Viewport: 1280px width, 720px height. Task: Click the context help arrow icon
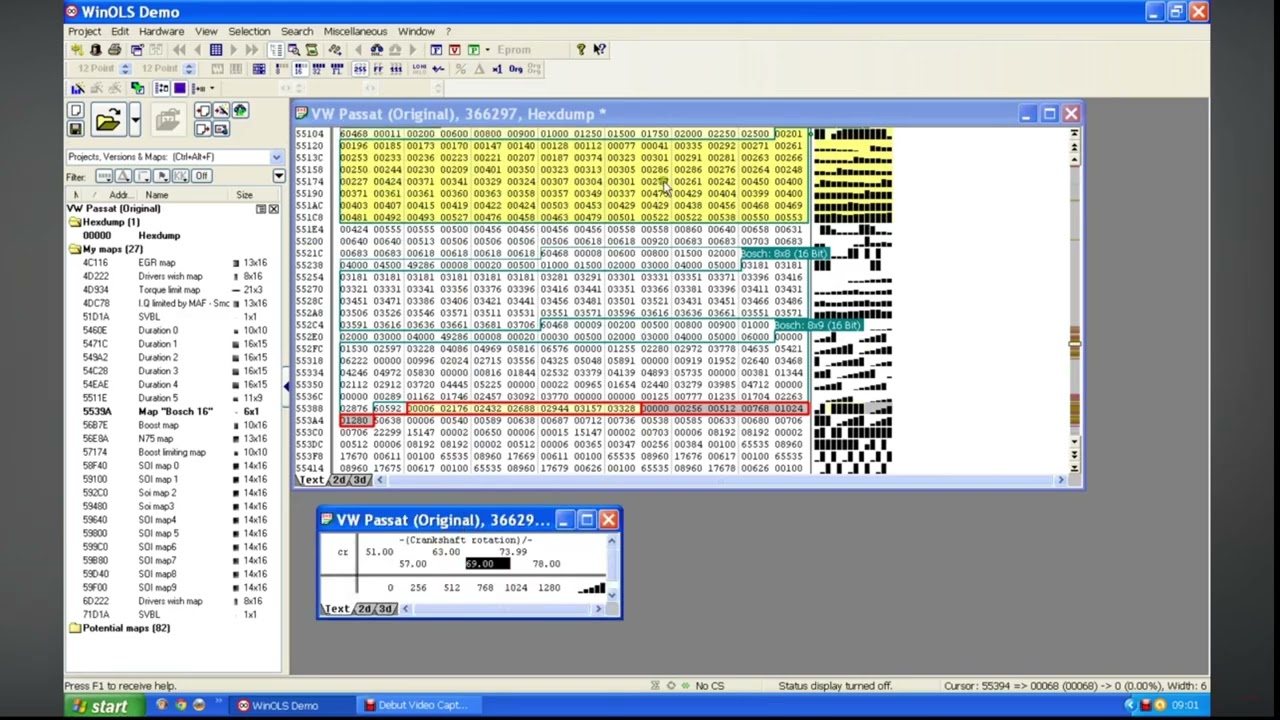pos(599,49)
